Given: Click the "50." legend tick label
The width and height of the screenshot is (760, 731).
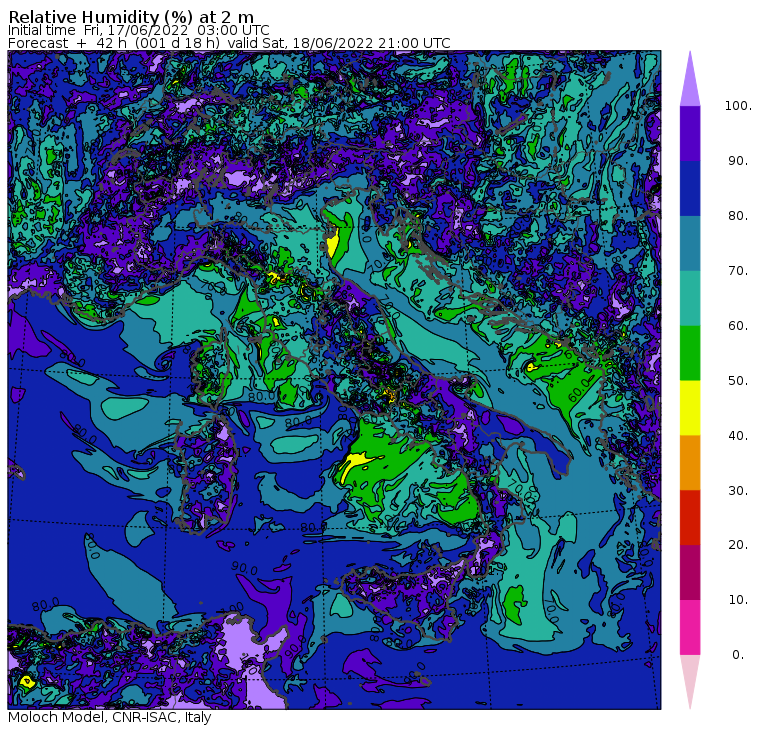Looking at the screenshot, I should click(738, 381).
